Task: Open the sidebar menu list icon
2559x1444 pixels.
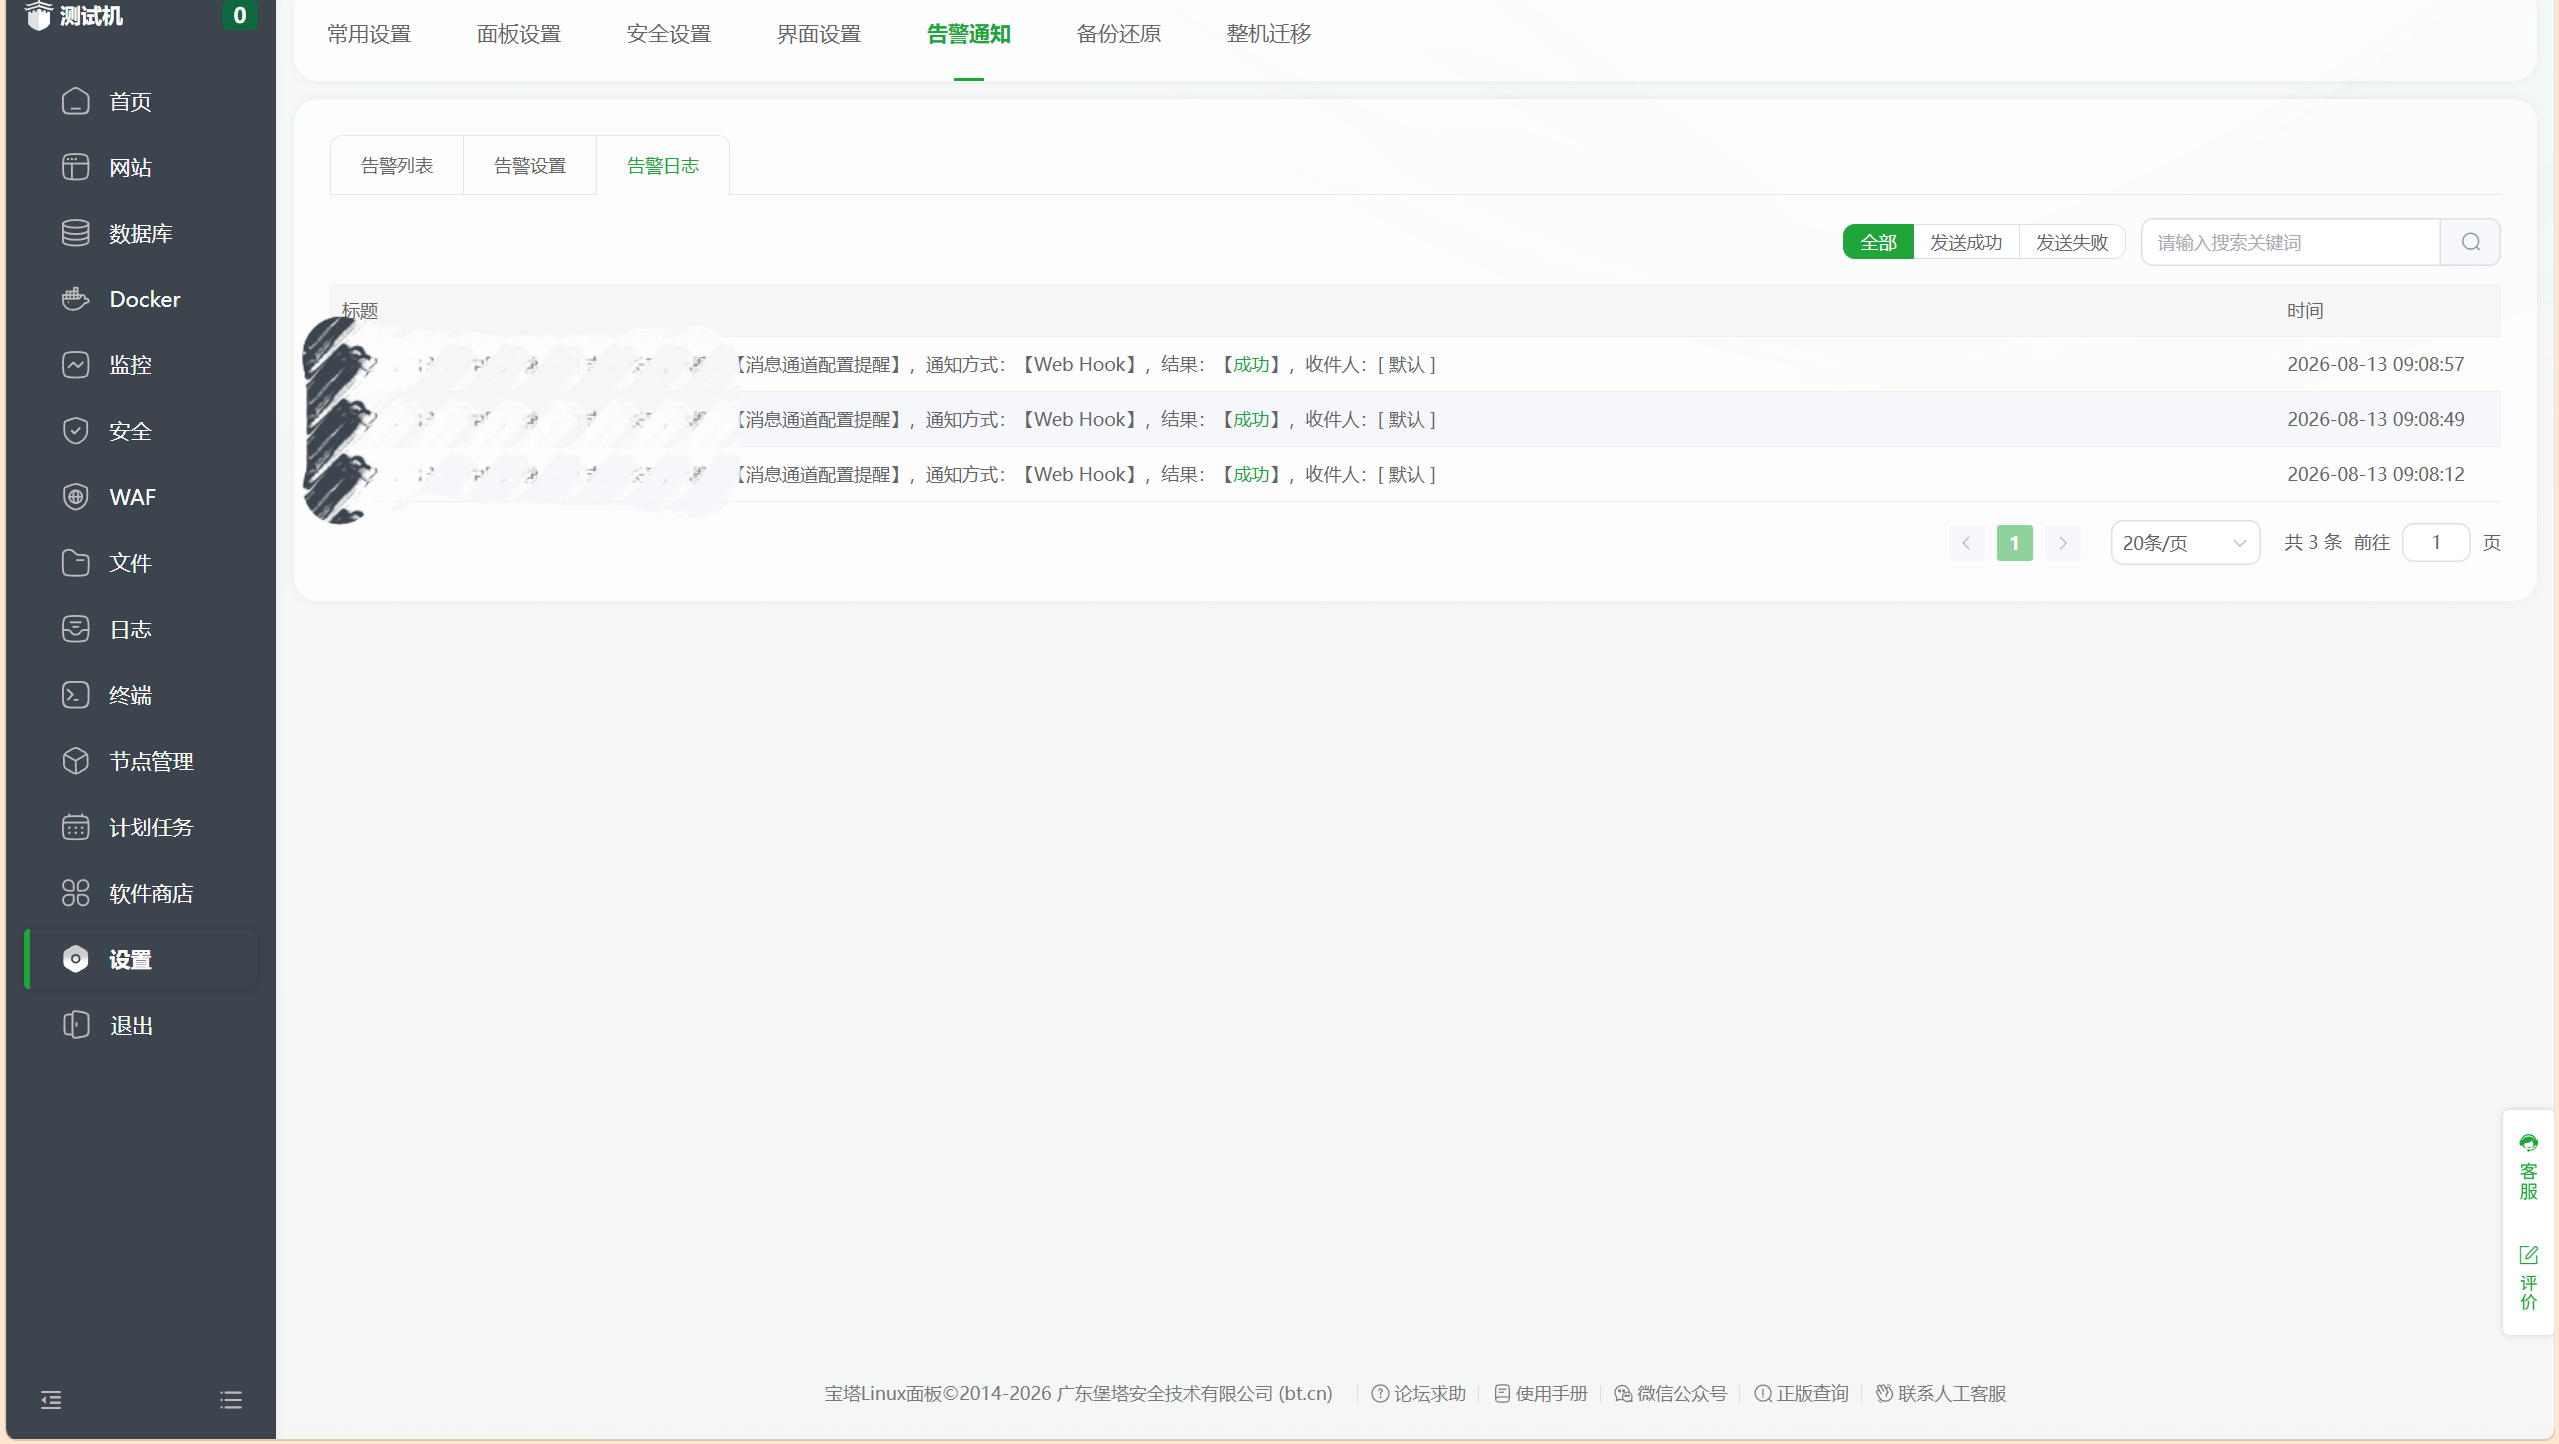Action: pos(231,1400)
